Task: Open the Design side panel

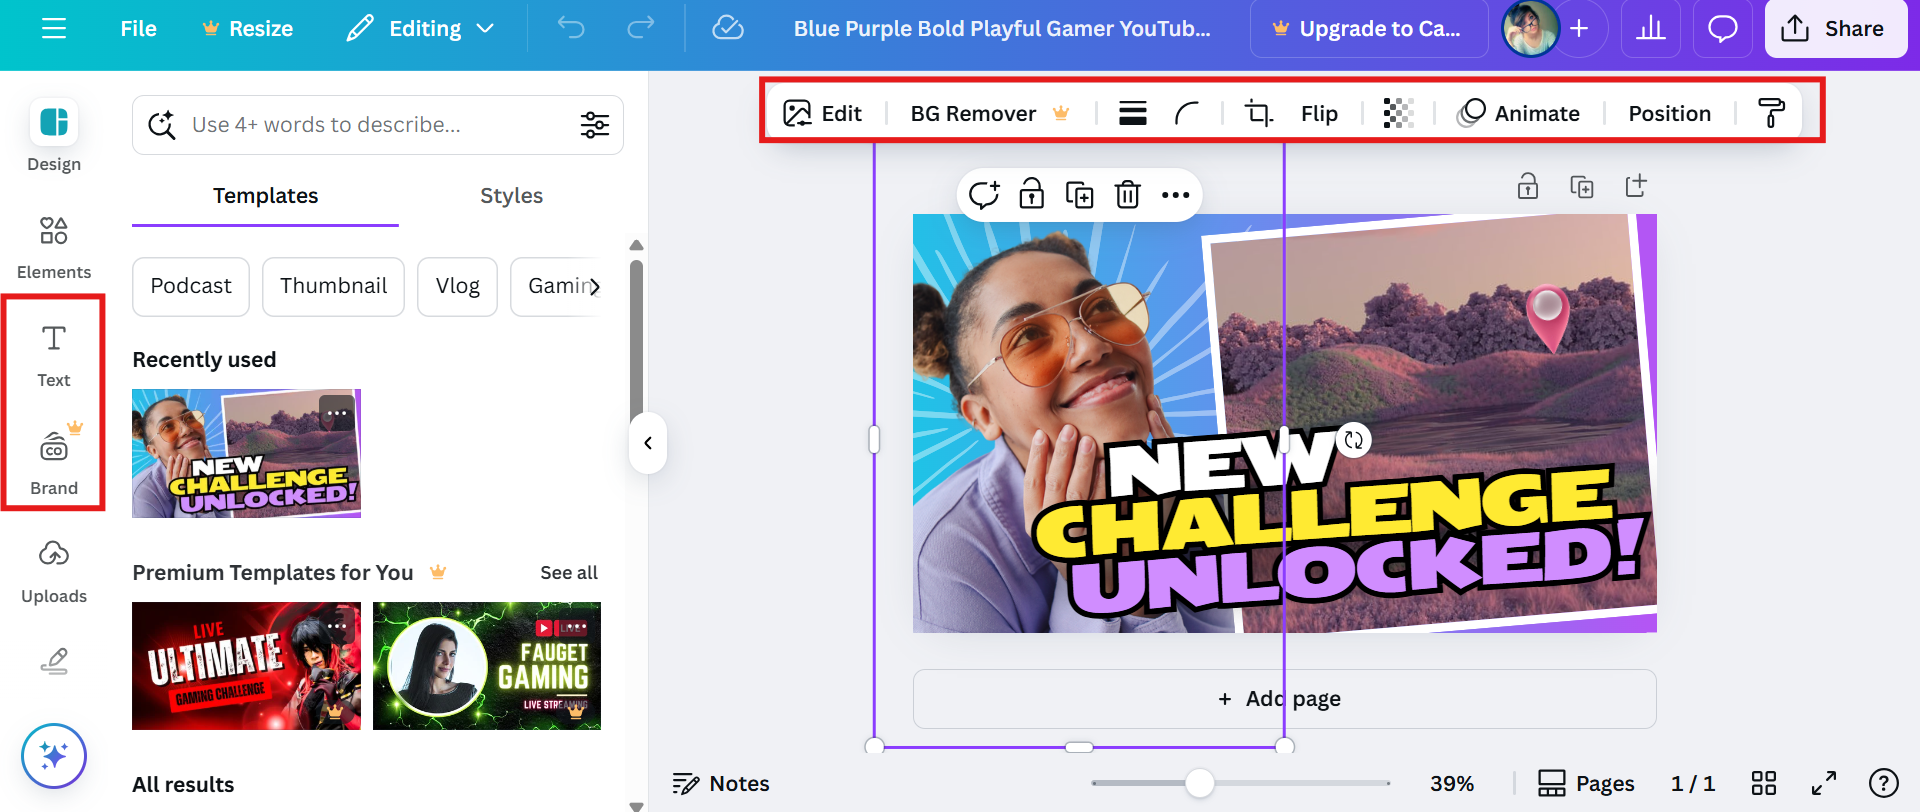Action: tap(54, 136)
